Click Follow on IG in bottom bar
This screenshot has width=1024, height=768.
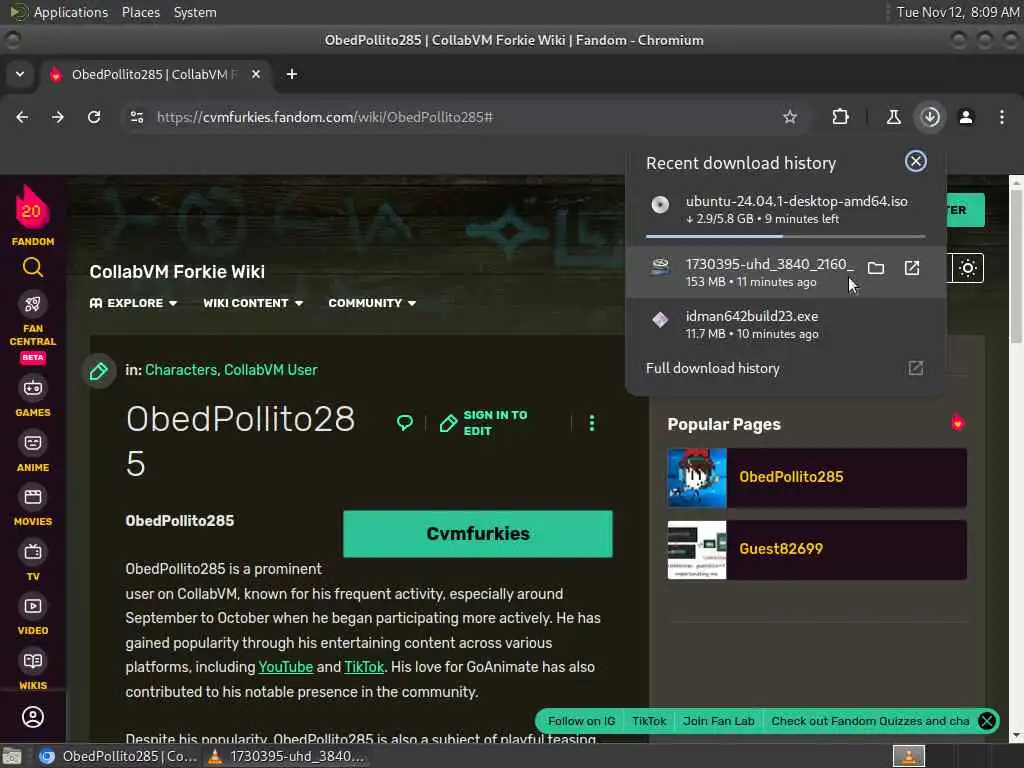point(581,721)
